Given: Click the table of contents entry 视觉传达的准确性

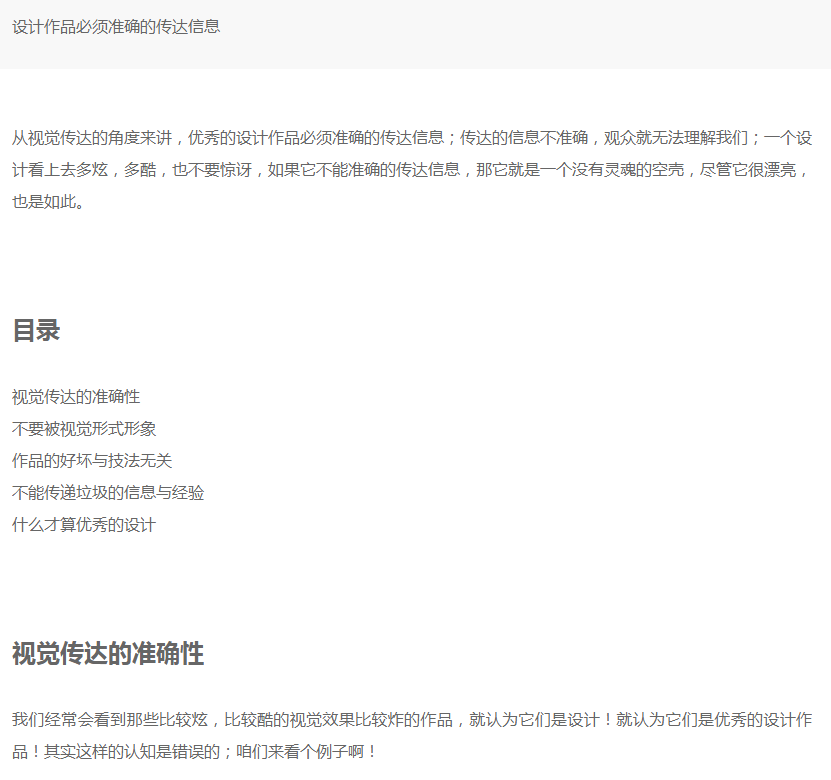Looking at the screenshot, I should pos(76,397).
